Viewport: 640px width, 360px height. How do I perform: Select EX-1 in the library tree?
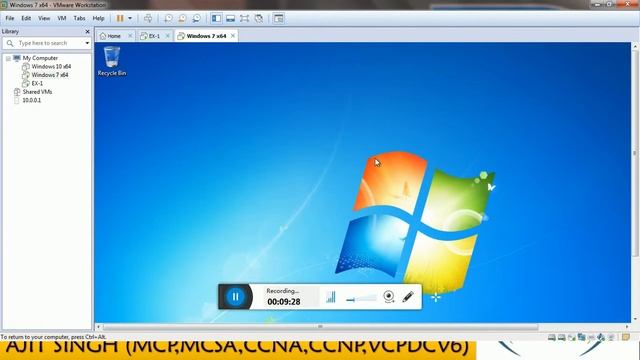[37, 83]
